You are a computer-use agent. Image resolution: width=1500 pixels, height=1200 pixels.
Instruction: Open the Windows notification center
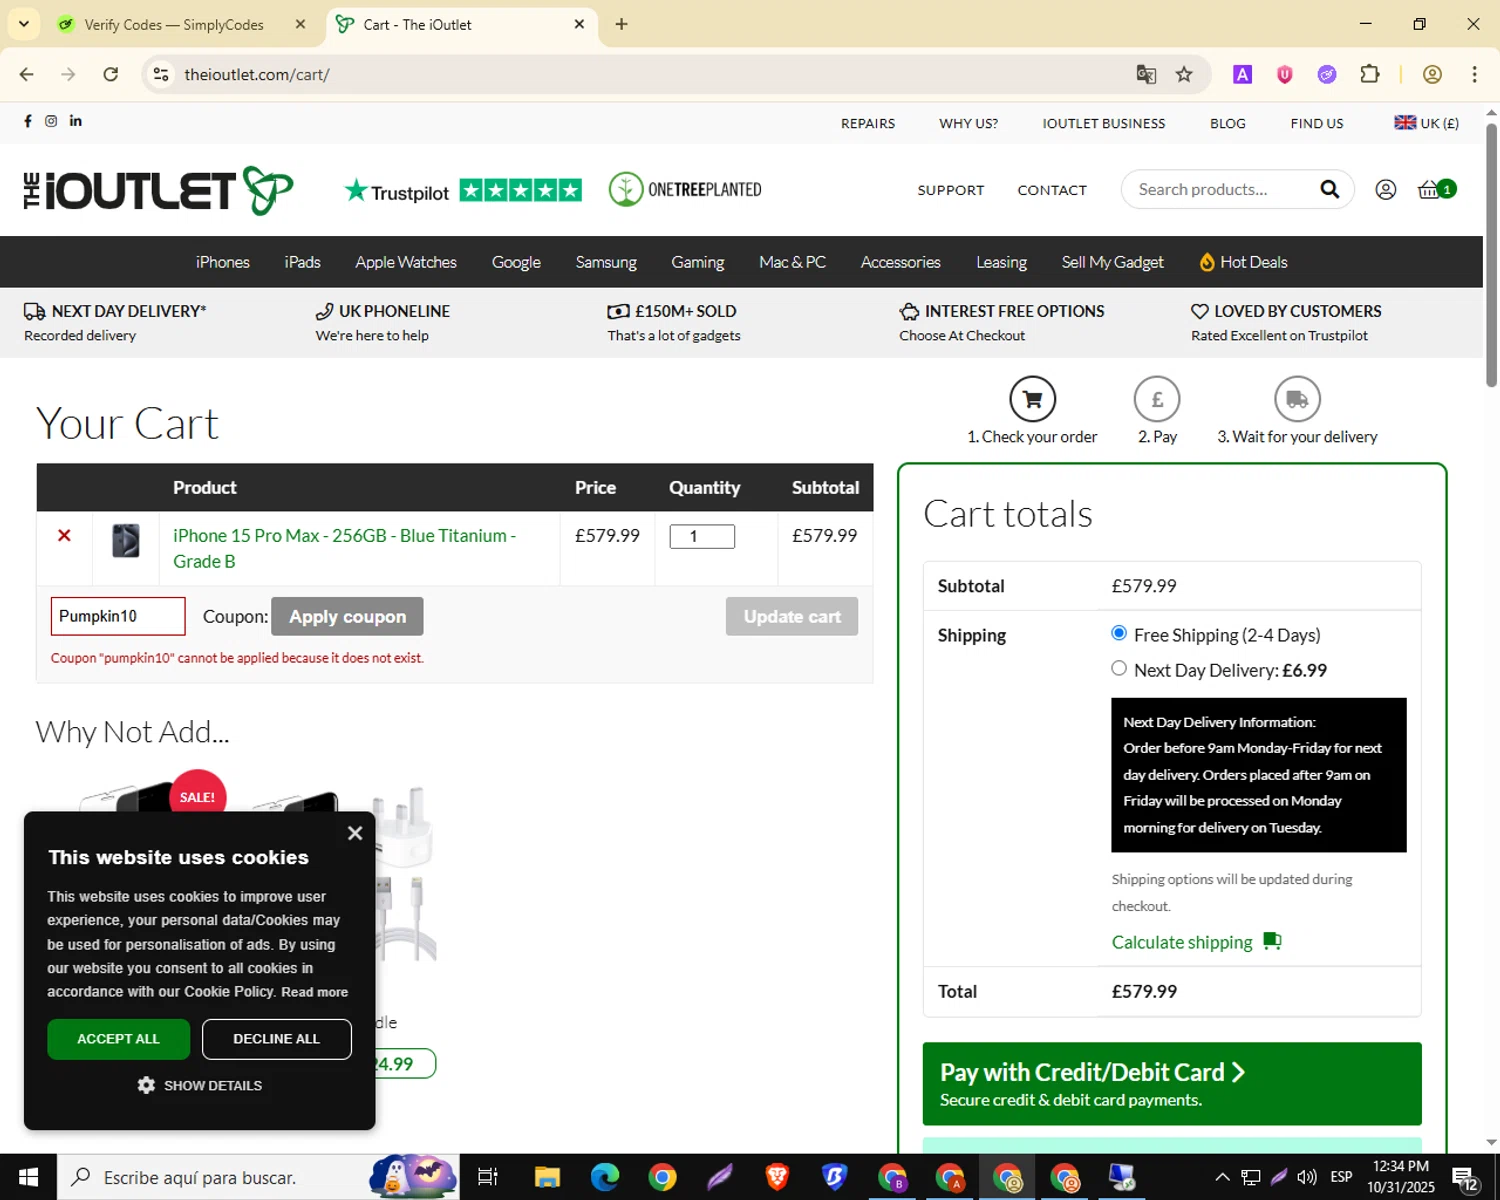click(x=1465, y=1177)
